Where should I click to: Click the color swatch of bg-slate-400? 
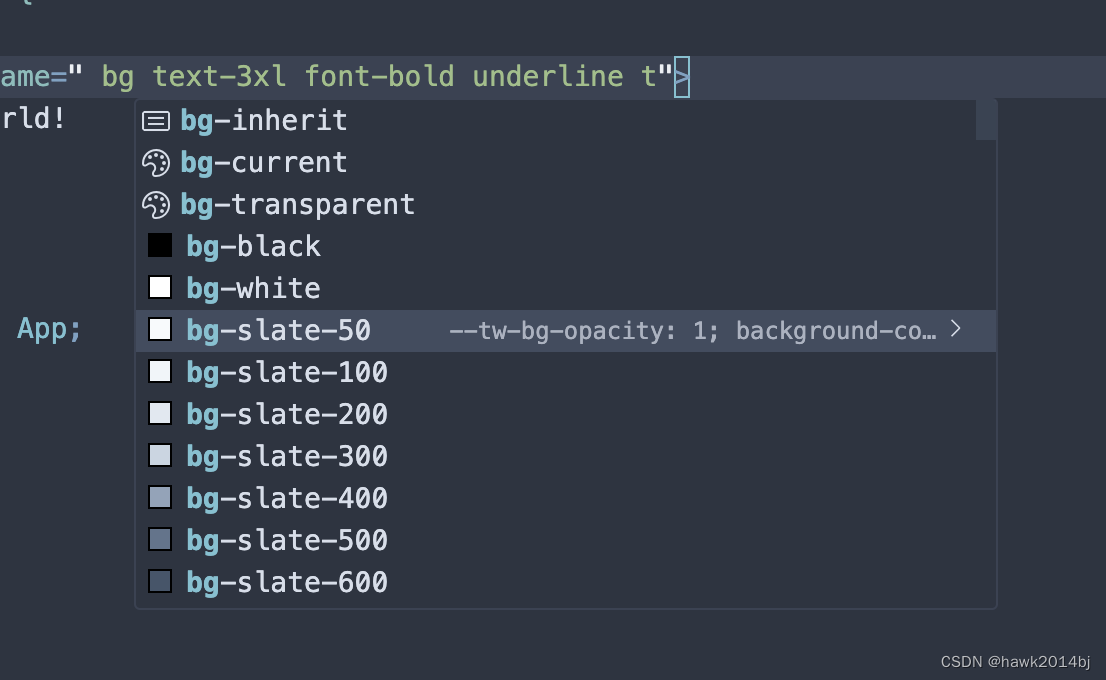coord(160,497)
